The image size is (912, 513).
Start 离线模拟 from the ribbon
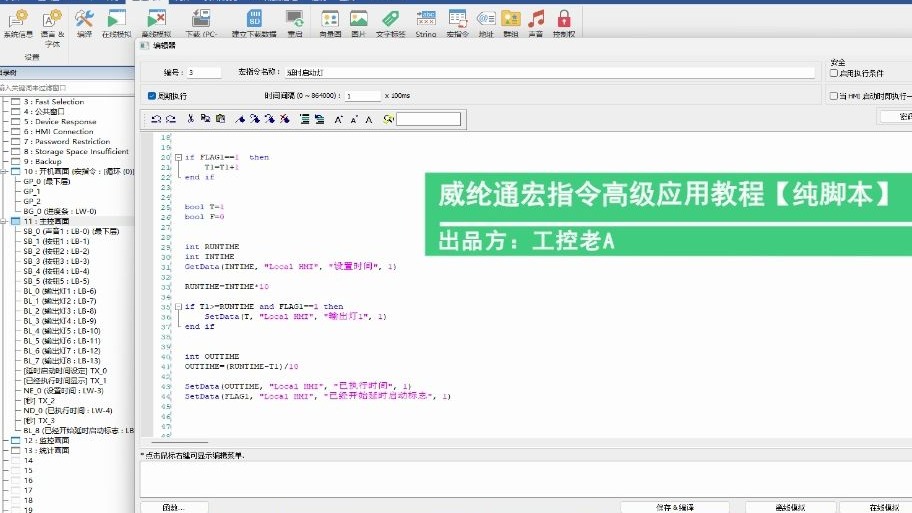(x=156, y=23)
